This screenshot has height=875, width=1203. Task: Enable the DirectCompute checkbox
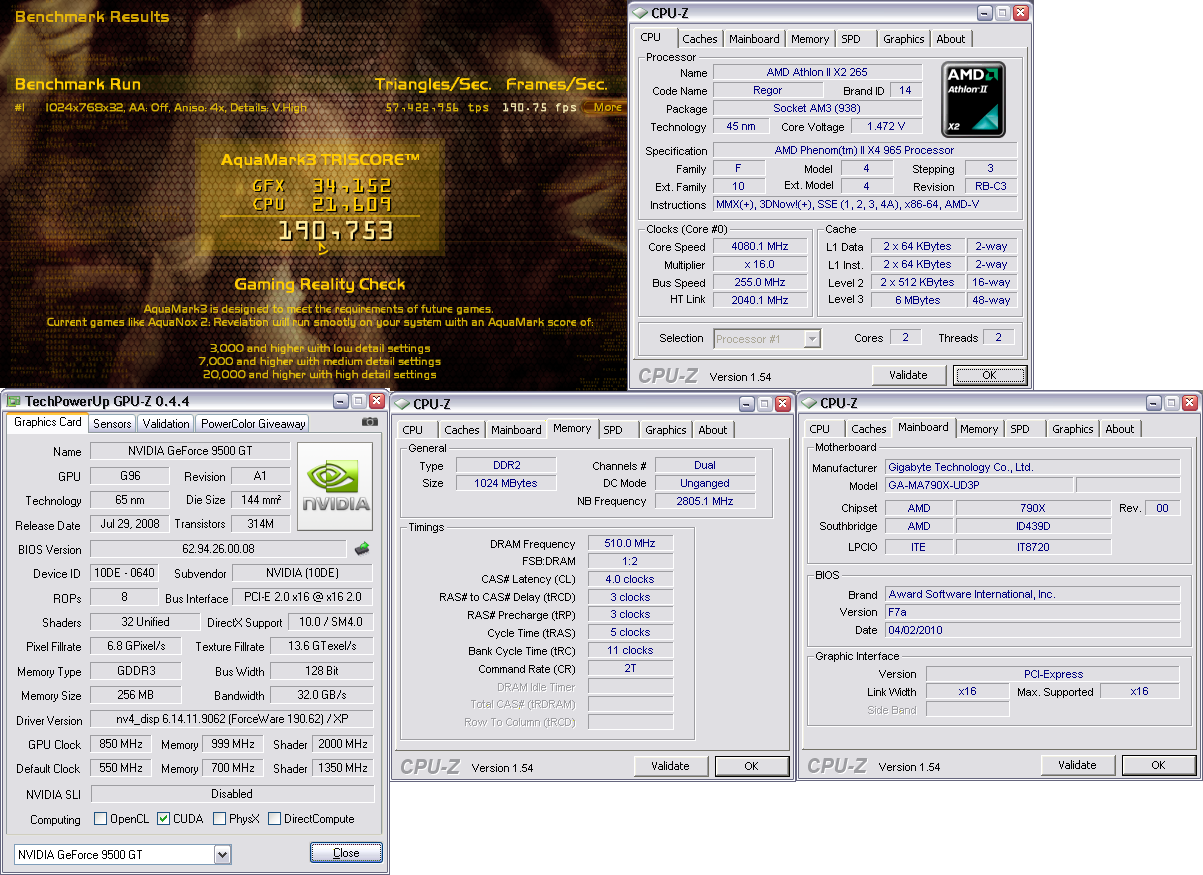point(274,819)
